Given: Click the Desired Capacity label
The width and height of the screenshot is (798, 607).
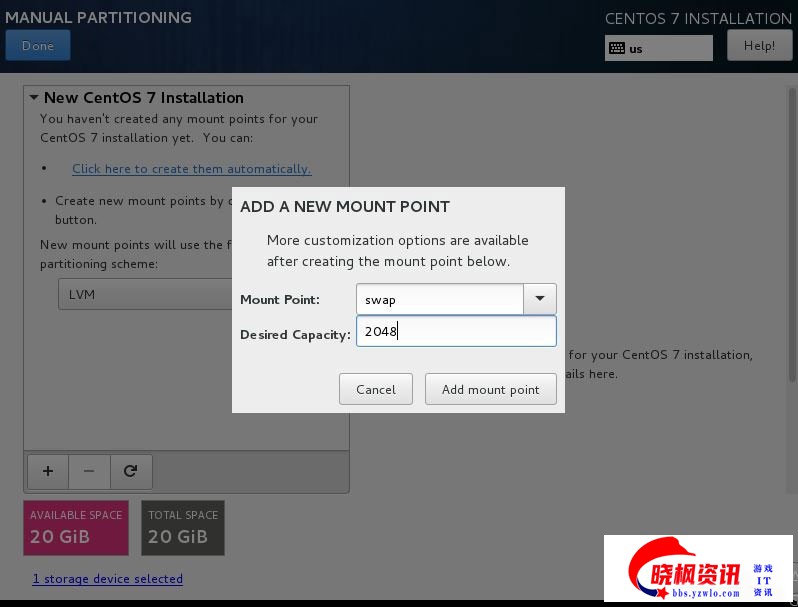Looking at the screenshot, I should coord(295,334).
